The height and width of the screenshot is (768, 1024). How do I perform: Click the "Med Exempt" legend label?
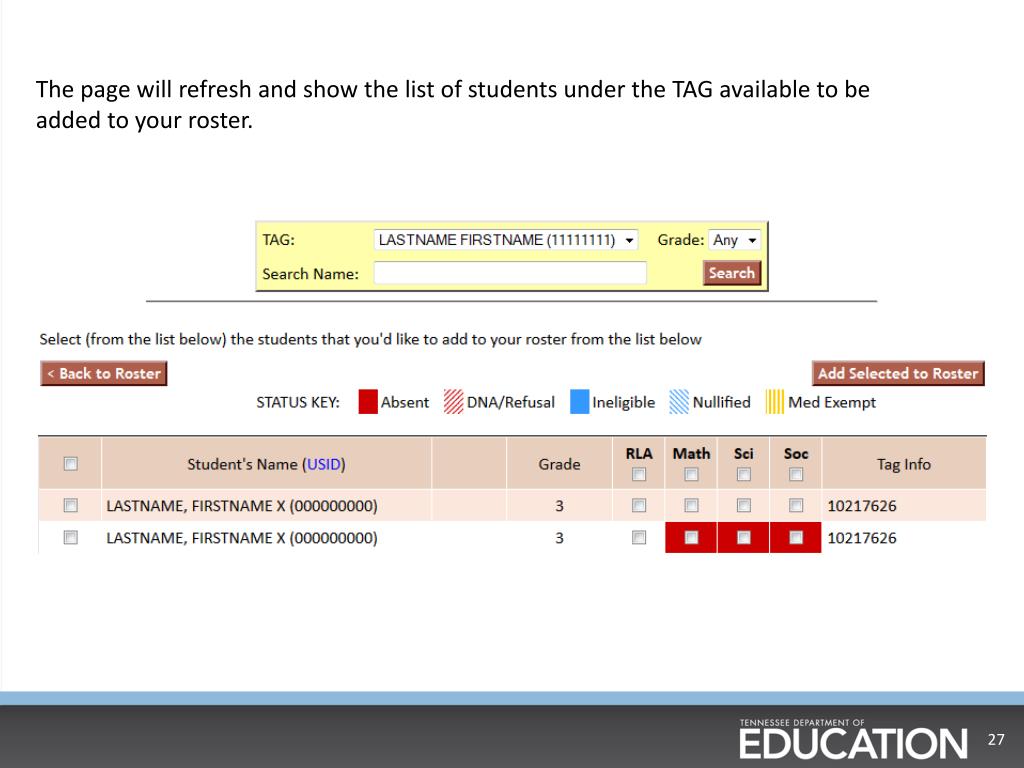pos(831,402)
